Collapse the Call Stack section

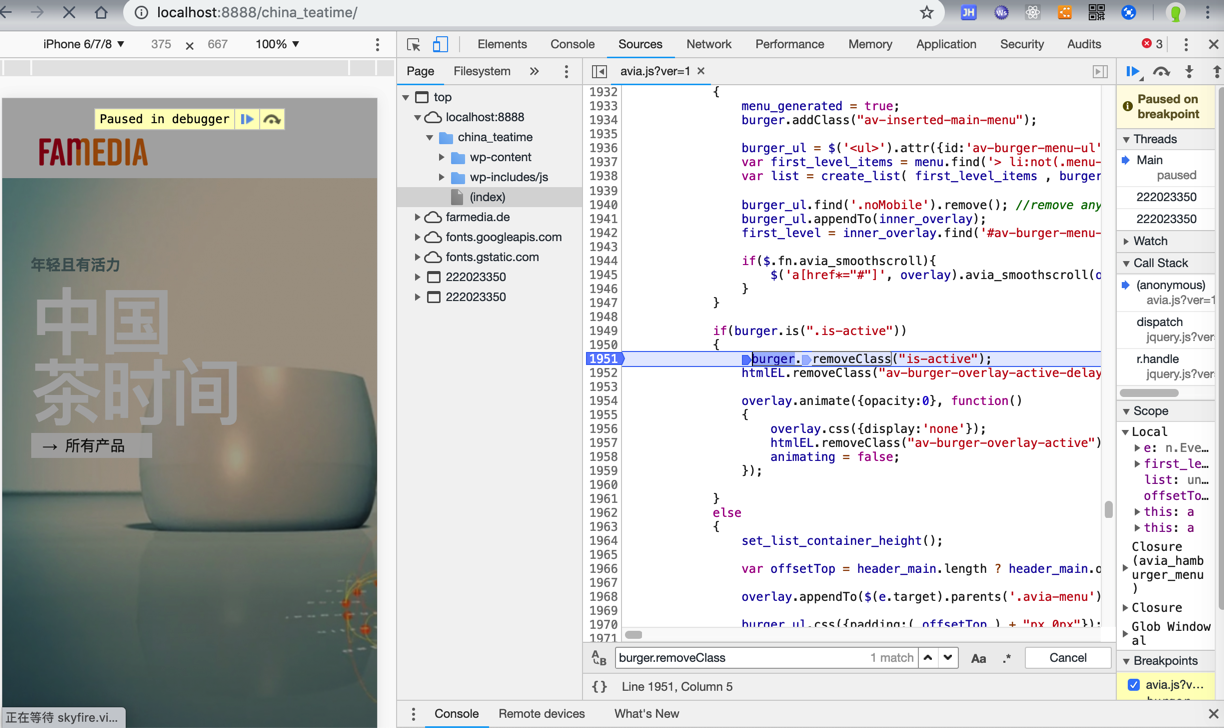point(1160,263)
